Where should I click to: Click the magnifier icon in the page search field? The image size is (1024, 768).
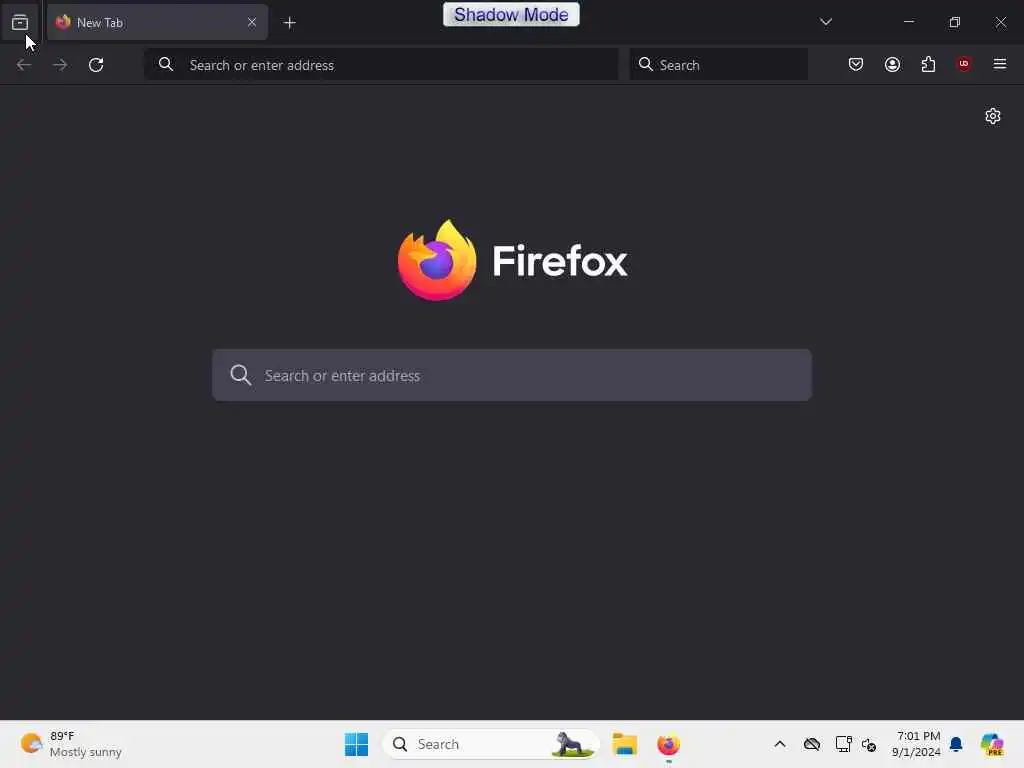click(240, 375)
